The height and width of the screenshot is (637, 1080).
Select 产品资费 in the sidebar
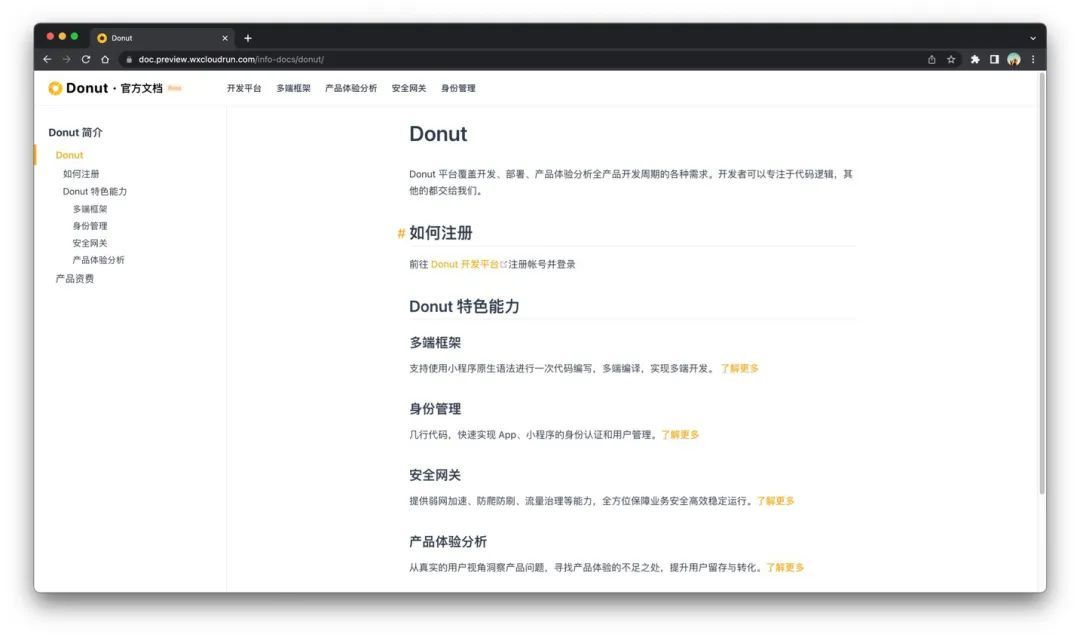click(75, 278)
